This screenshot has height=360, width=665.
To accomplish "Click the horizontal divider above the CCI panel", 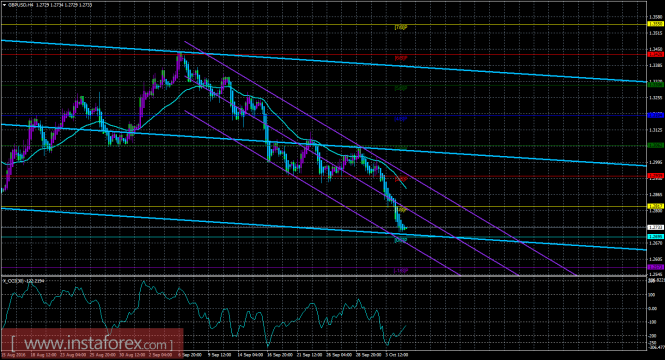I will click(323, 276).
